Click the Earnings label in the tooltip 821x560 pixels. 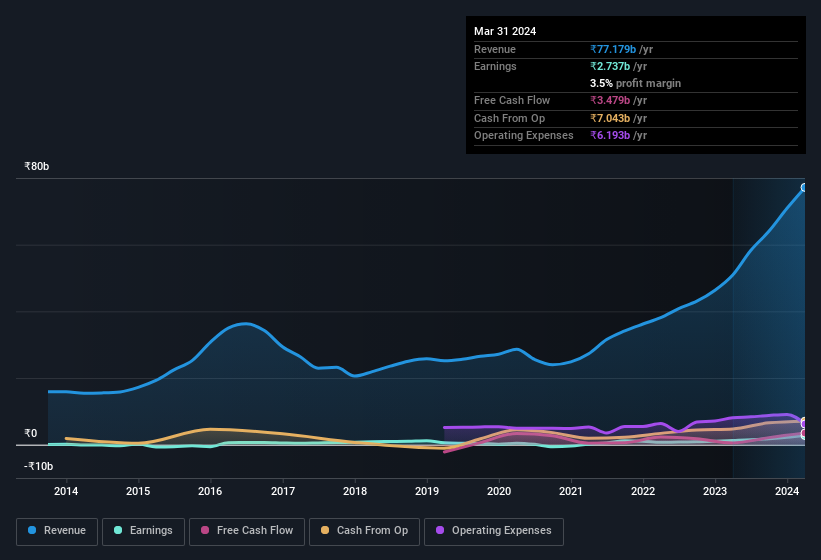(495, 66)
